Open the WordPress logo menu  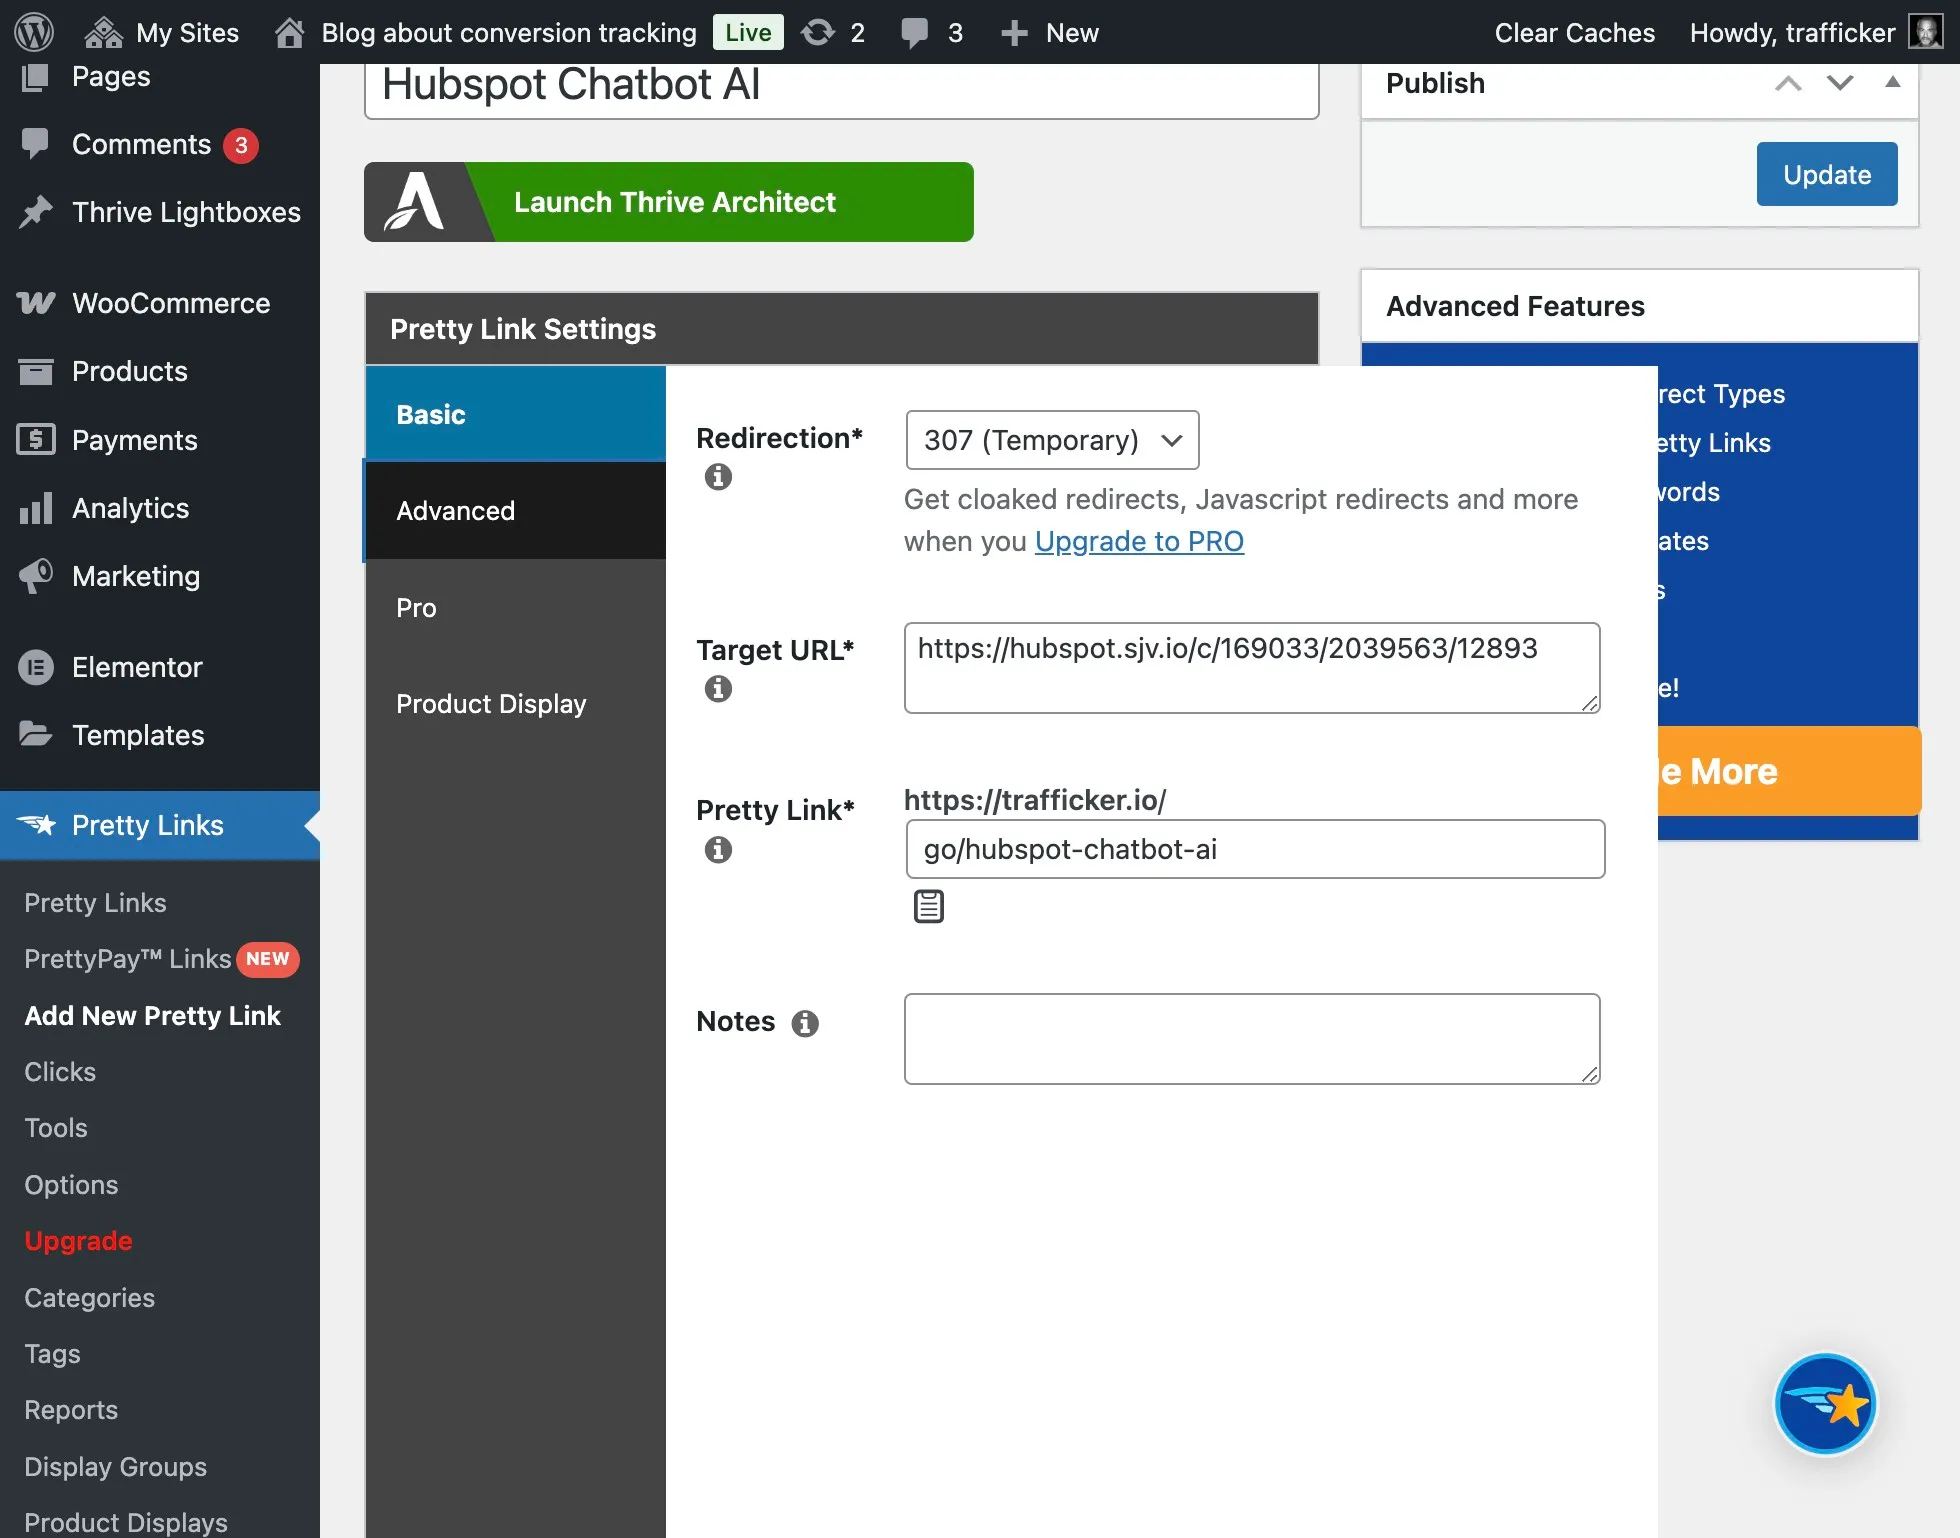coord(33,32)
